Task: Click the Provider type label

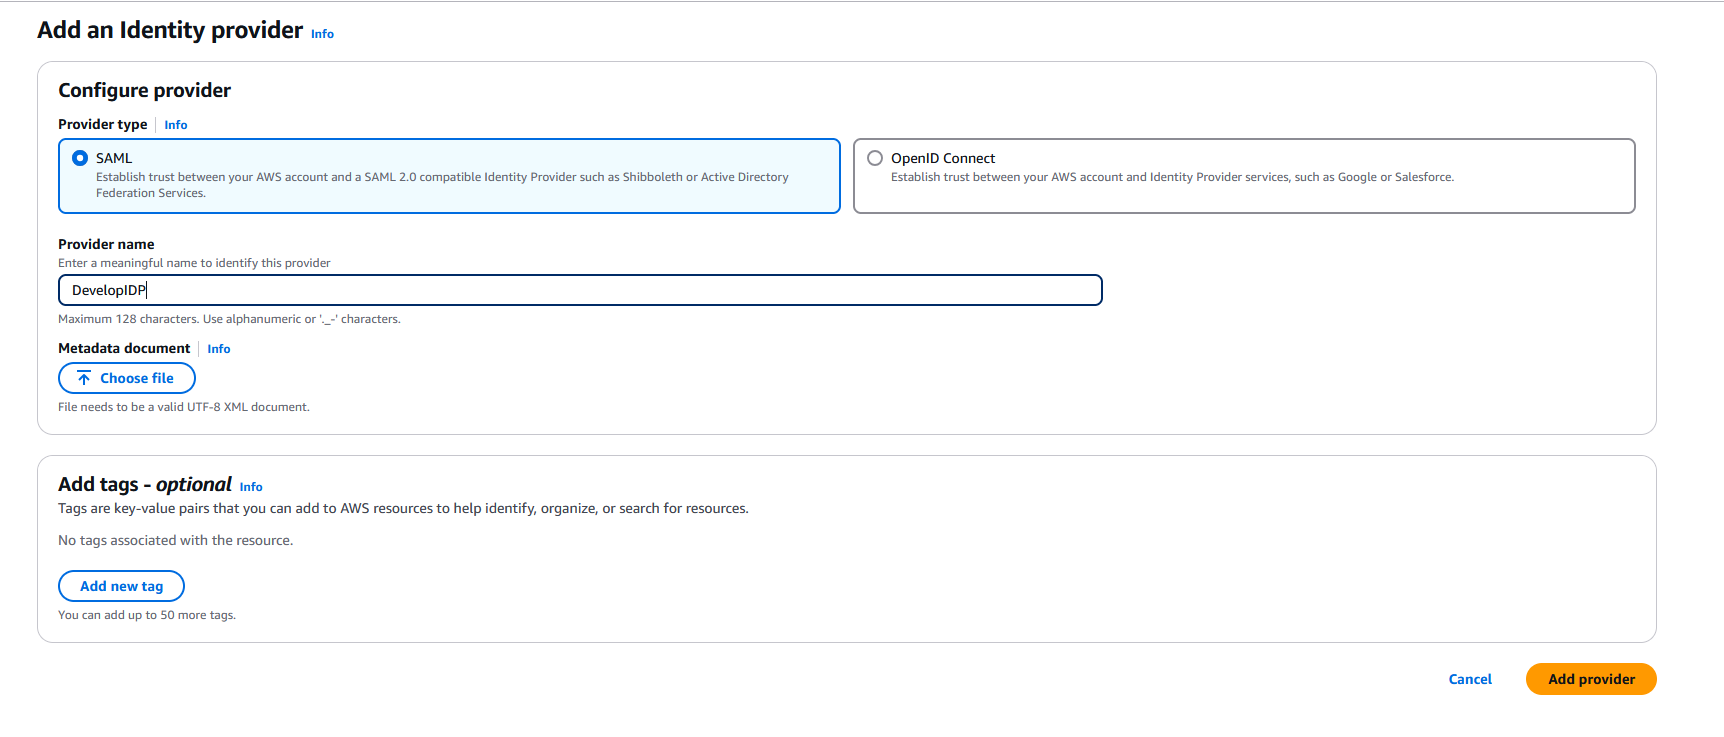Action: pos(102,124)
